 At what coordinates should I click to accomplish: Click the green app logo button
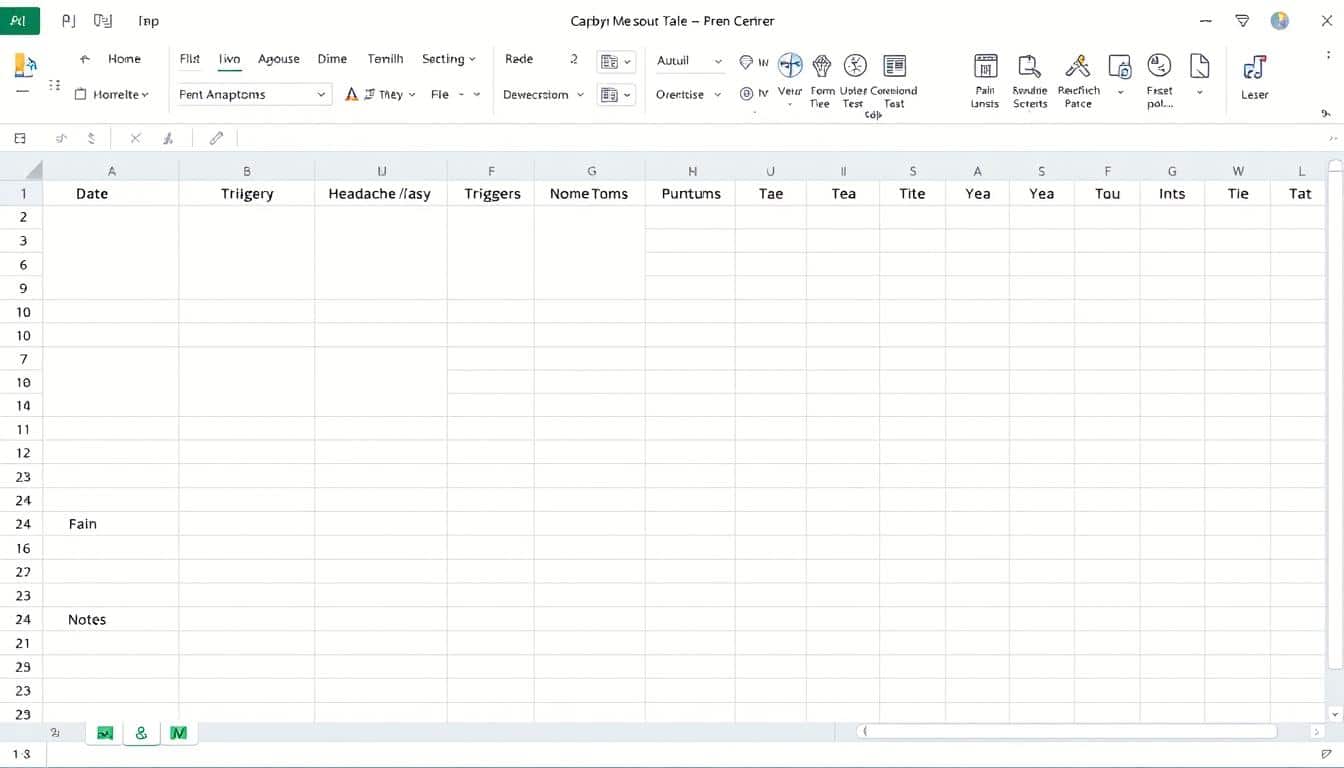coord(19,20)
